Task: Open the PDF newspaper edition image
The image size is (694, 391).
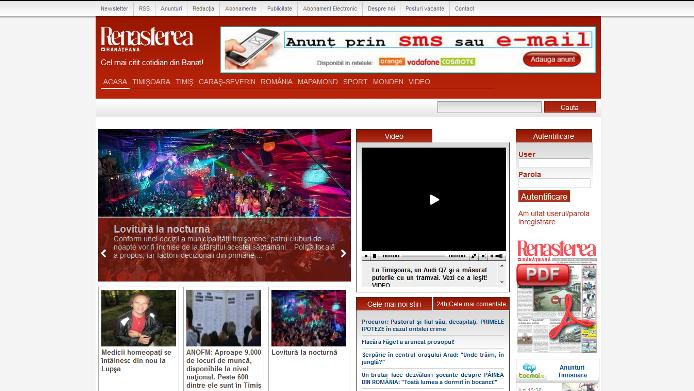Action: coord(556,296)
